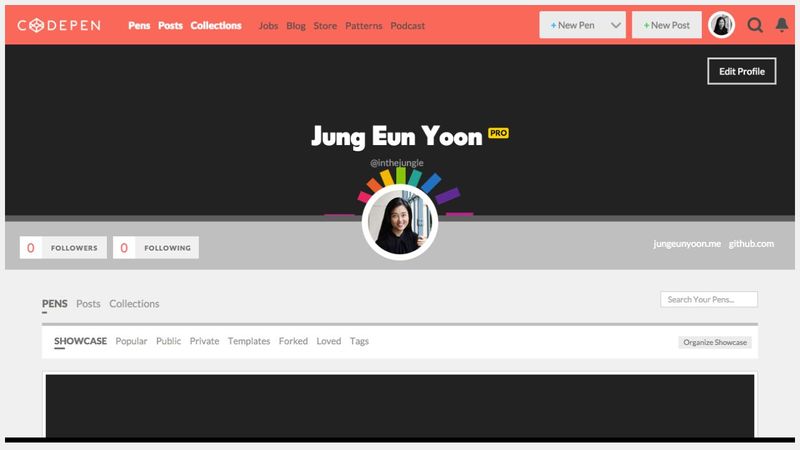Click the New Pen button
Image resolution: width=800 pixels, height=450 pixels.
[573, 25]
